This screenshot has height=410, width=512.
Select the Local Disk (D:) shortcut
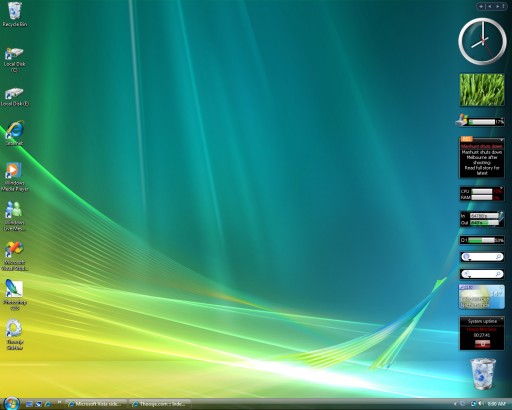pos(14,97)
